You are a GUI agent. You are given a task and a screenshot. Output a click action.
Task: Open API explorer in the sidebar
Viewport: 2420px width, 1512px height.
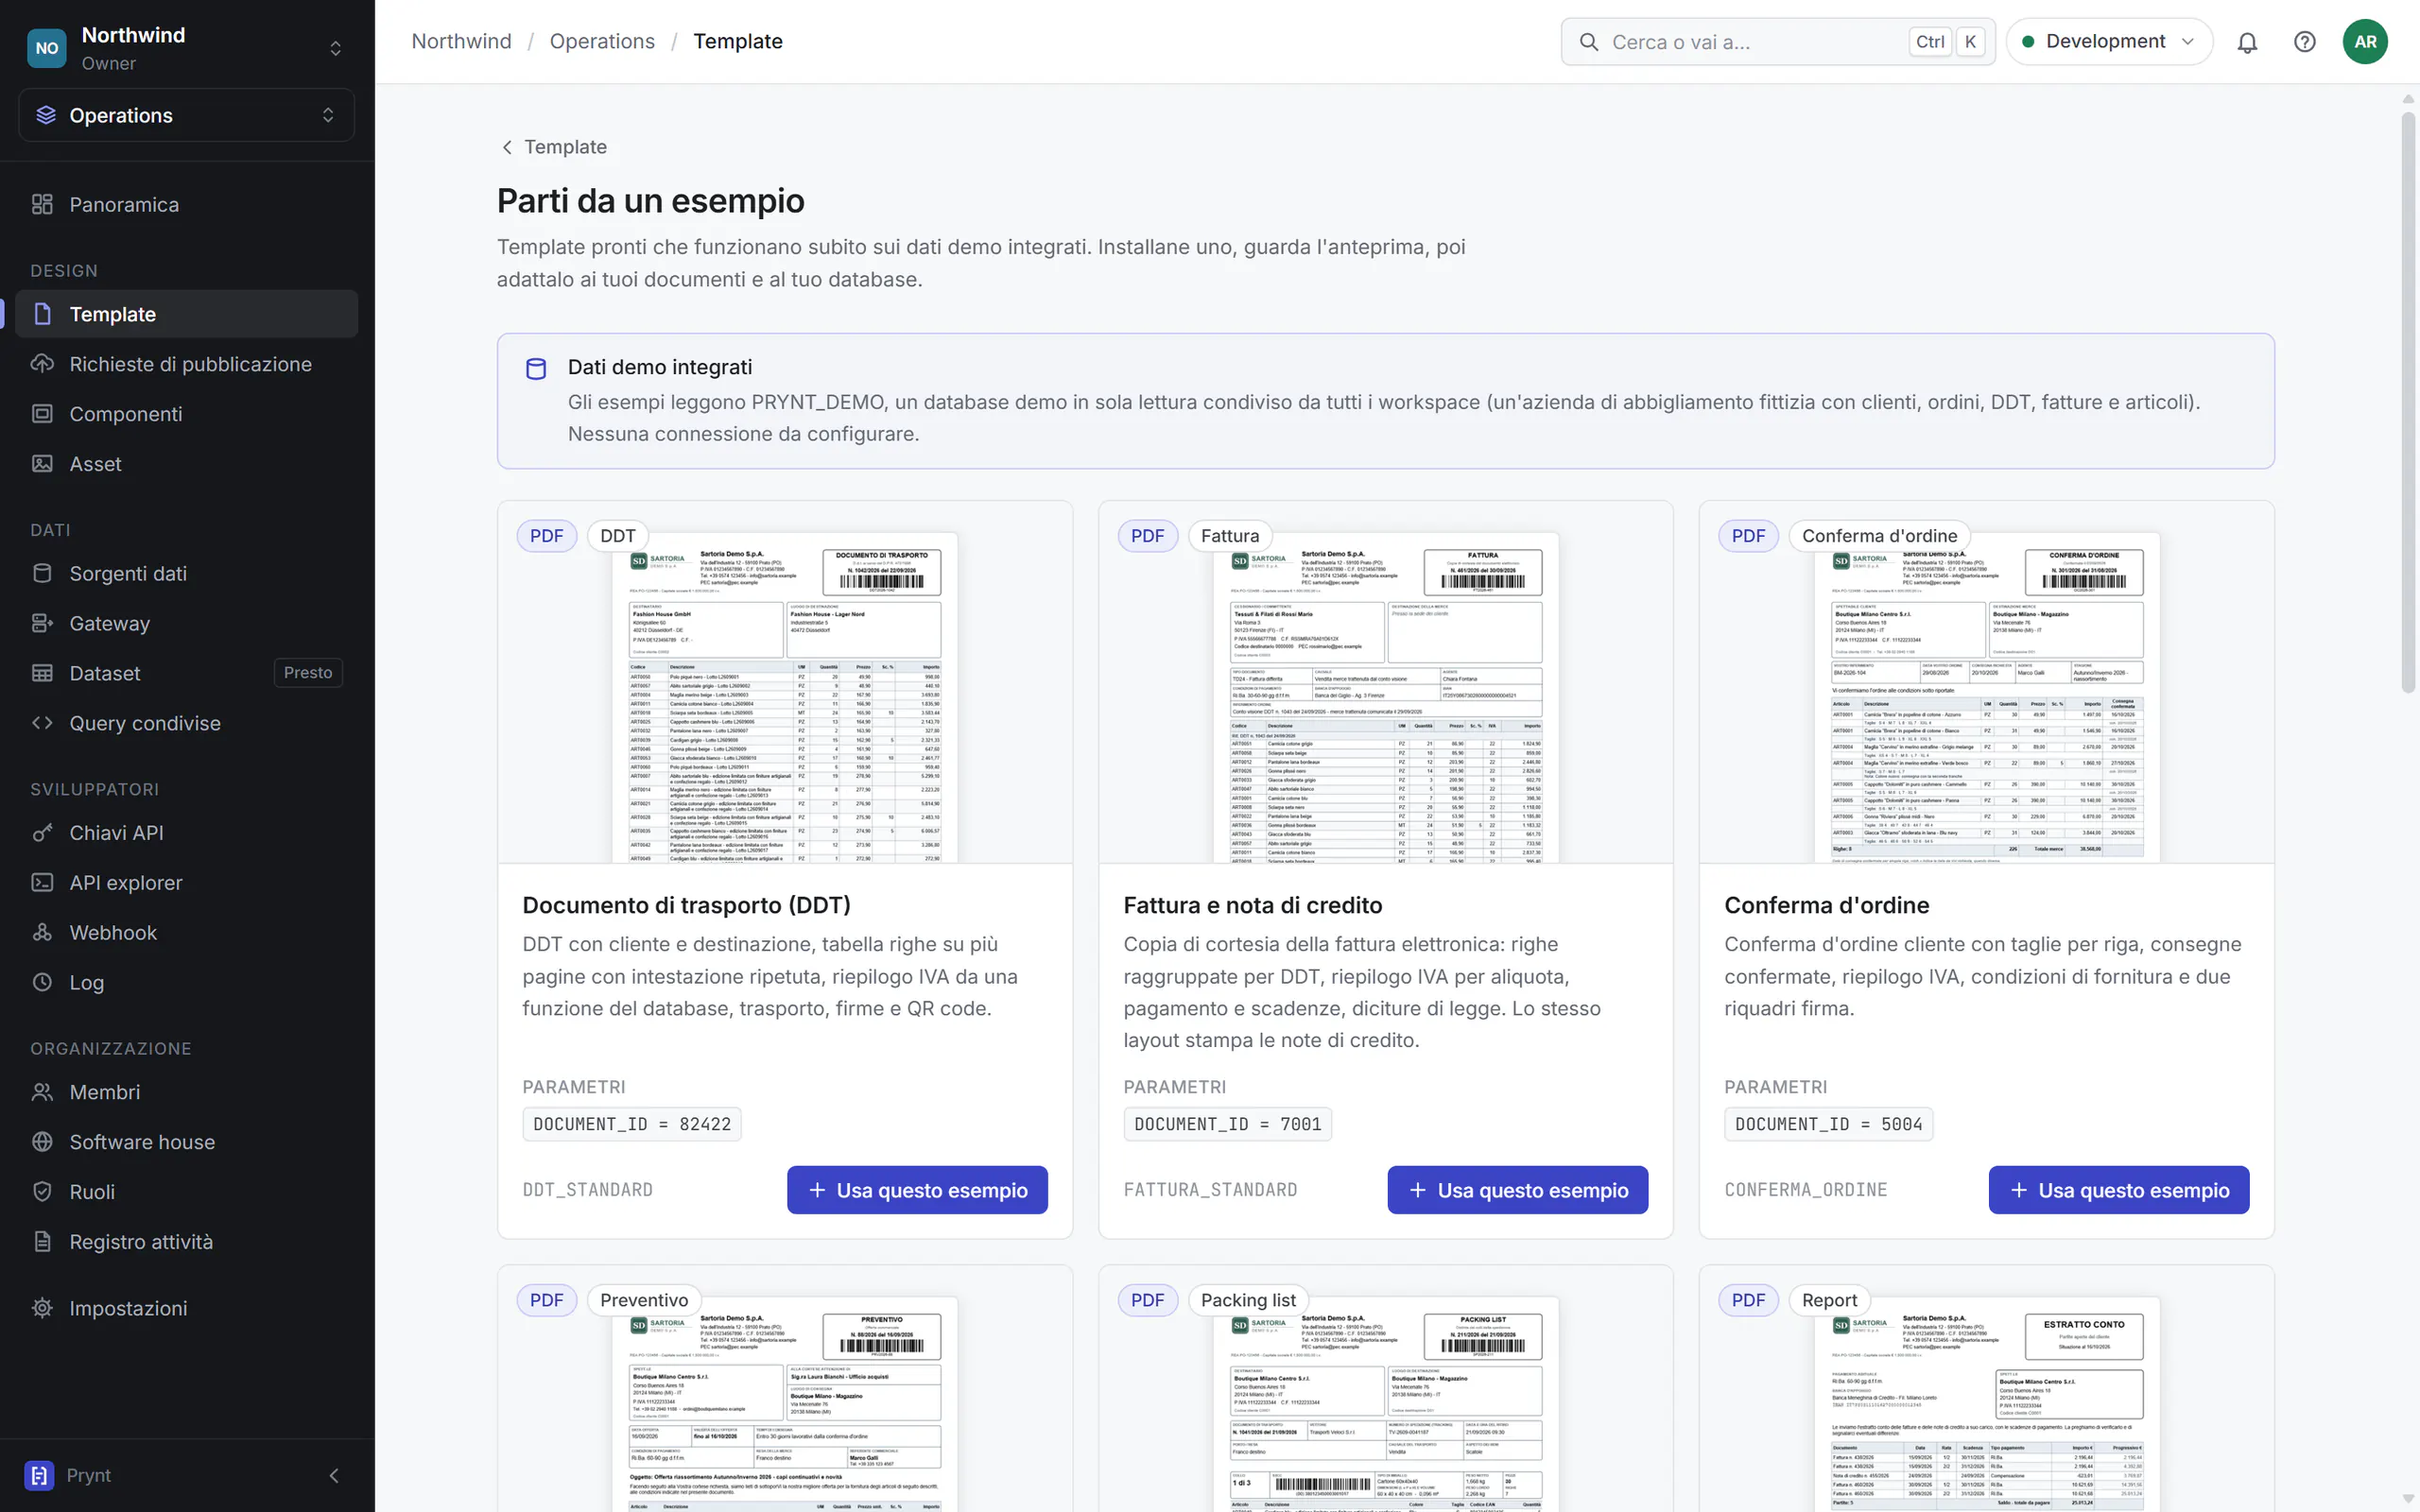pyautogui.click(x=187, y=882)
